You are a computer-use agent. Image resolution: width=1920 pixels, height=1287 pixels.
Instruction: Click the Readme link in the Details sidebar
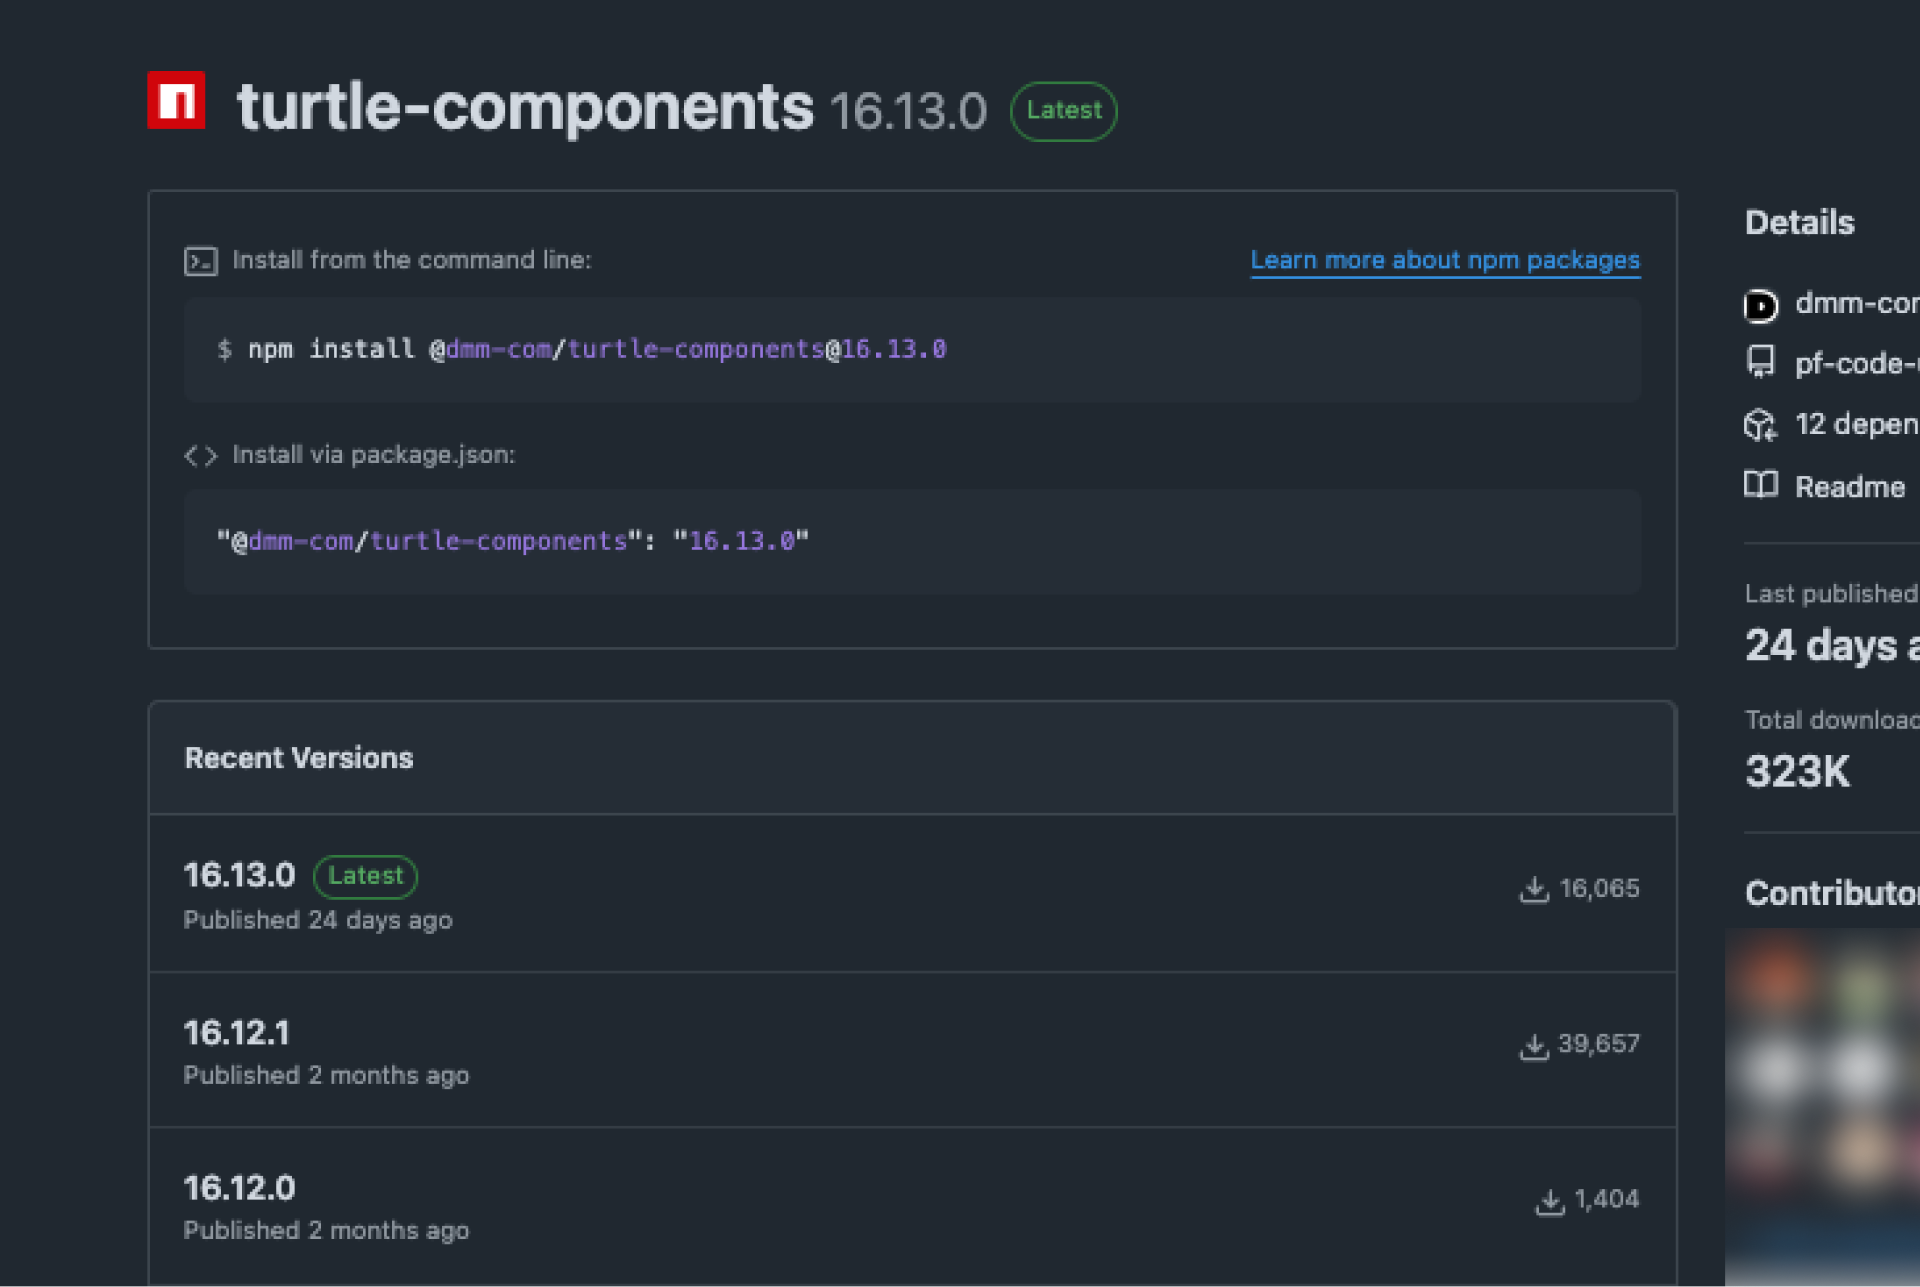1849,487
